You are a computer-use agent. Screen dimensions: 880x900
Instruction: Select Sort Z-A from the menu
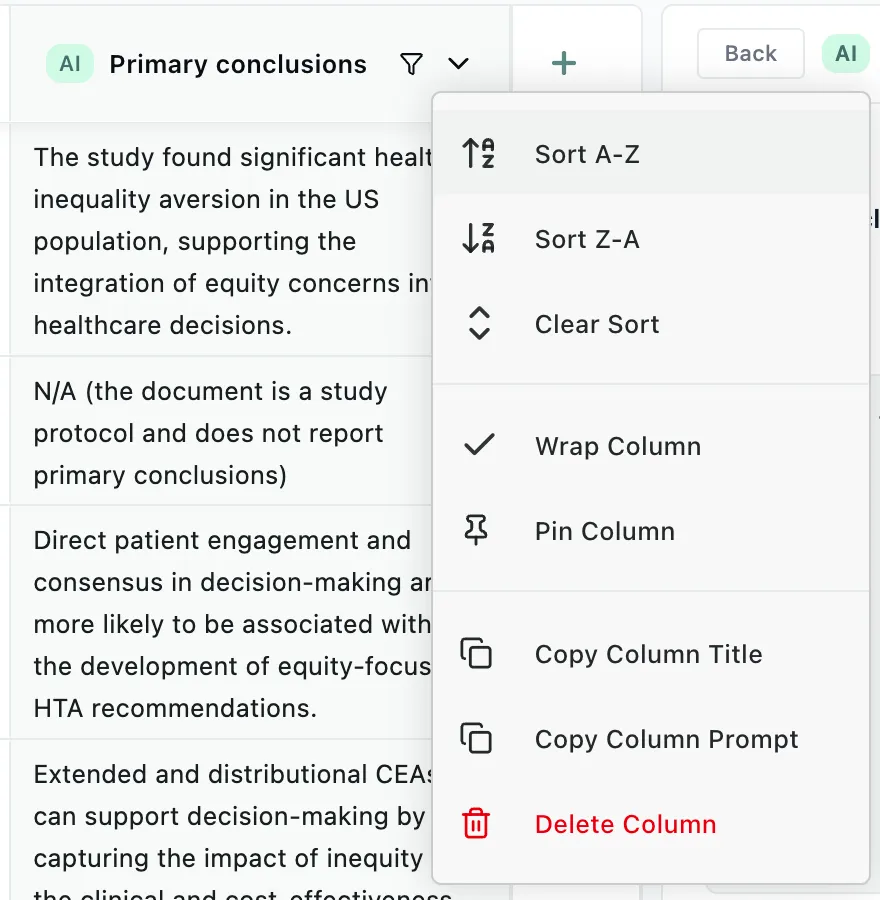tap(651, 239)
